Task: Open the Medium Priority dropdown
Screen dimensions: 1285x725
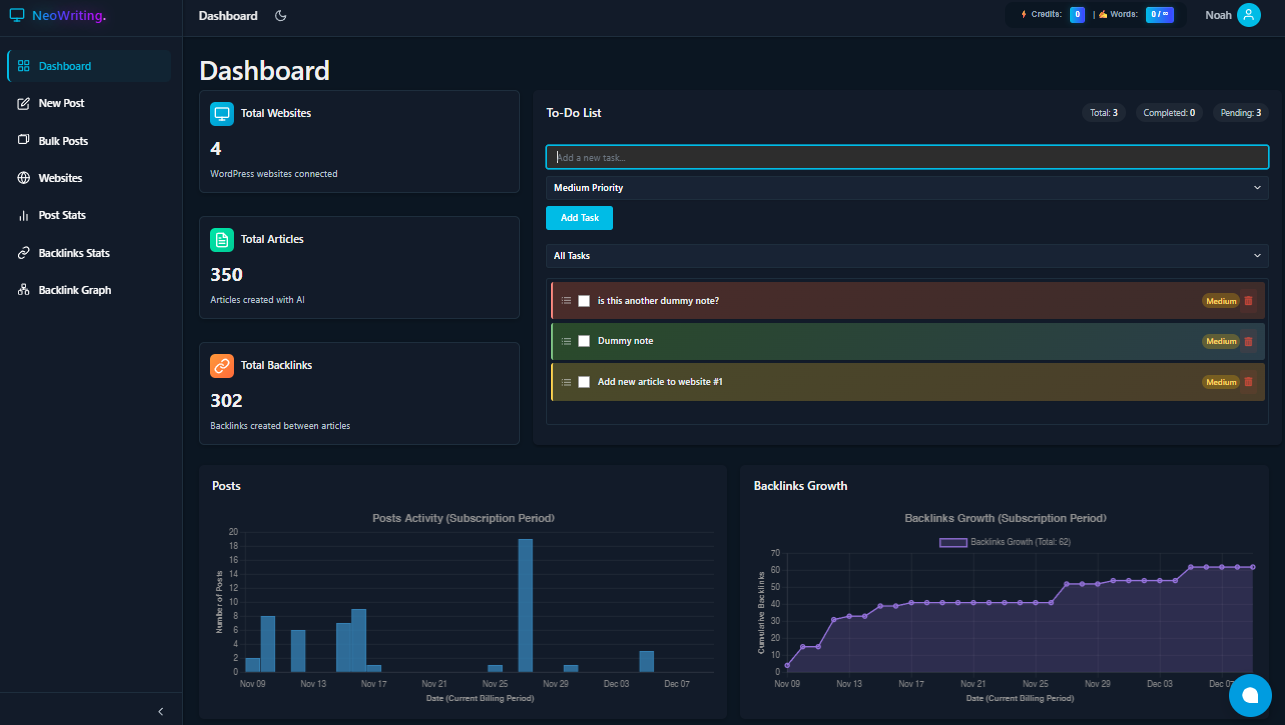Action: point(906,187)
